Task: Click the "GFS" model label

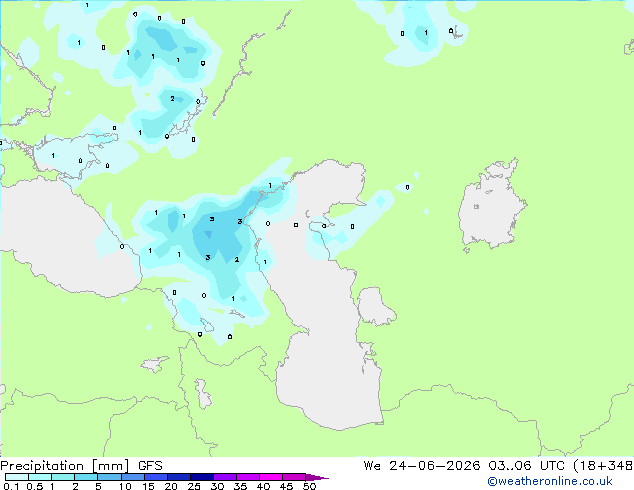Action: 150,466
